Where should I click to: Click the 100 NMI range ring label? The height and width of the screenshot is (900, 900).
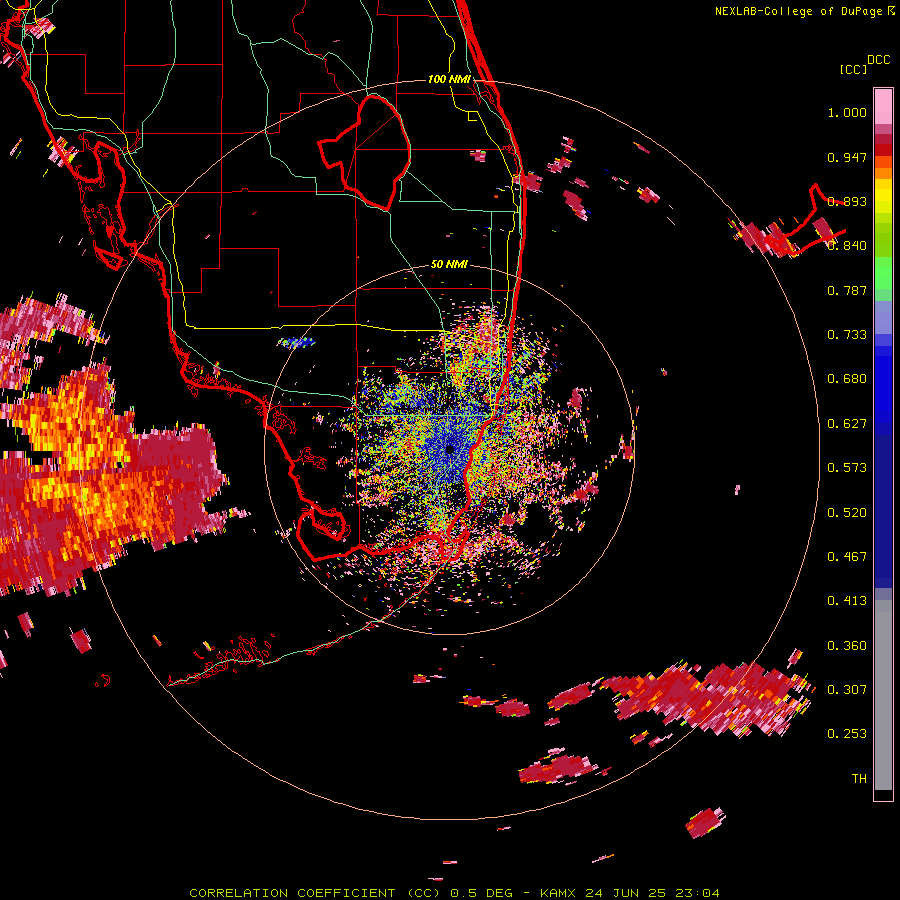point(449,79)
